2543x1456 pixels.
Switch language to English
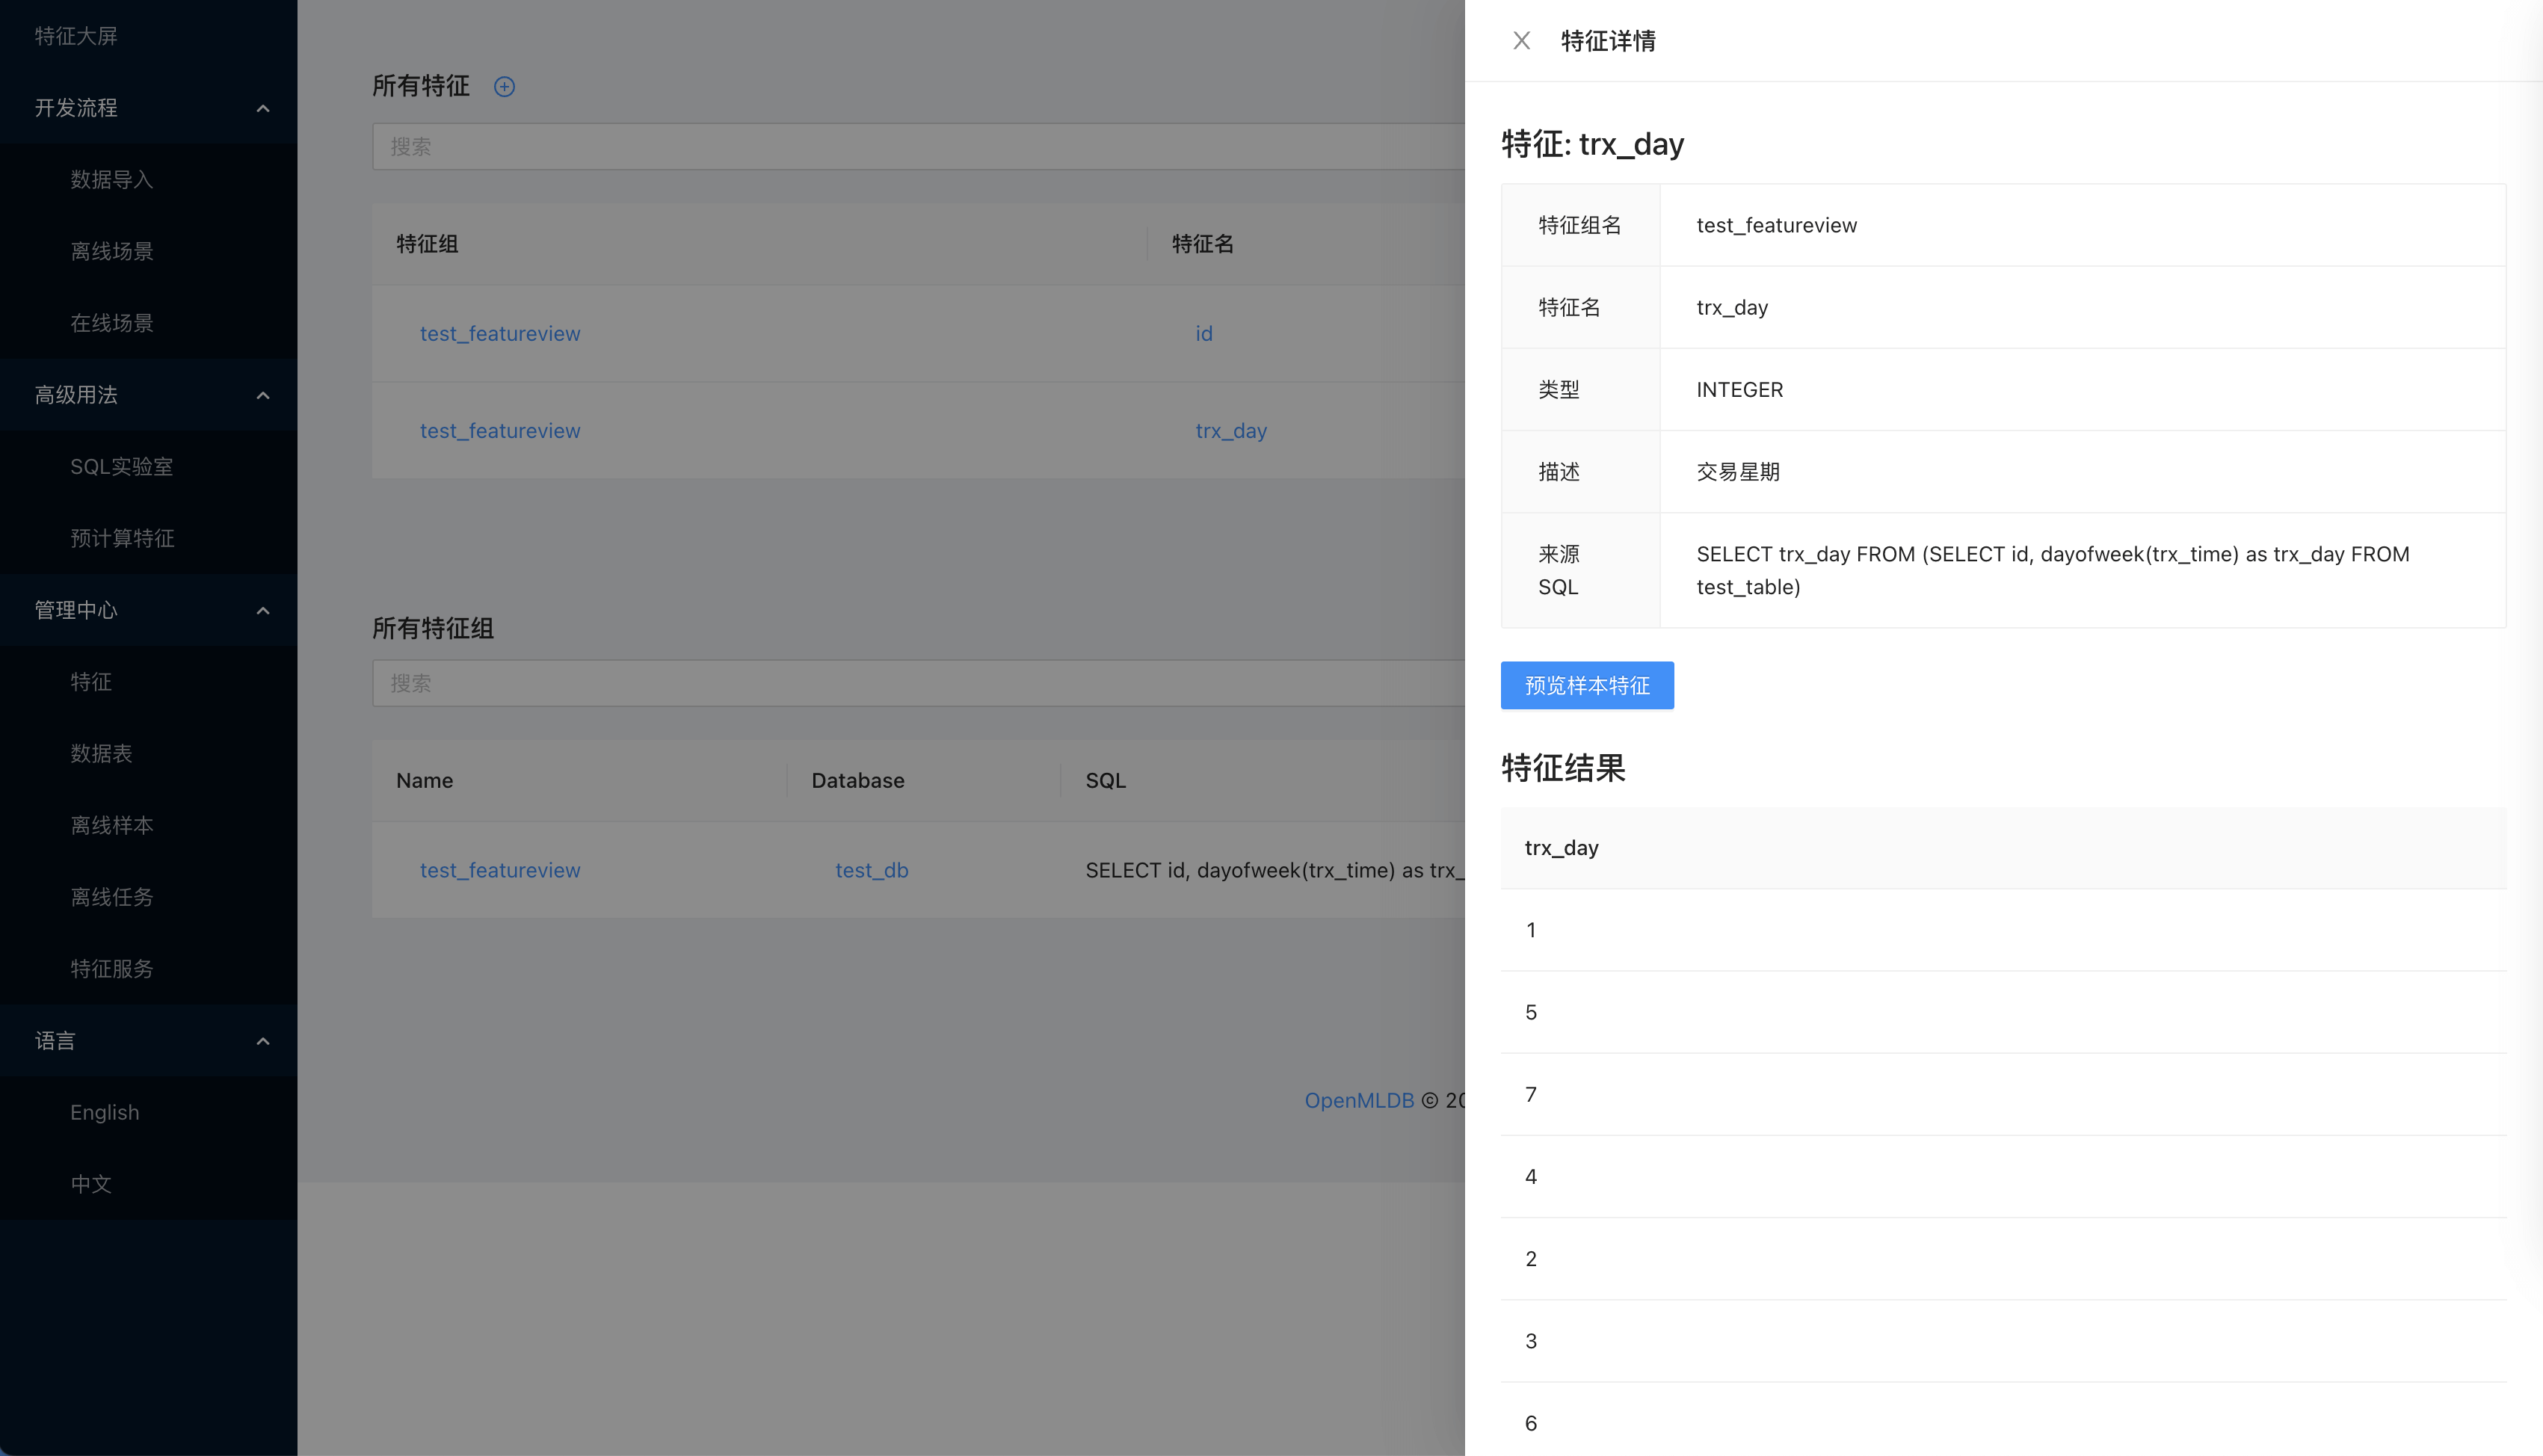point(104,1112)
